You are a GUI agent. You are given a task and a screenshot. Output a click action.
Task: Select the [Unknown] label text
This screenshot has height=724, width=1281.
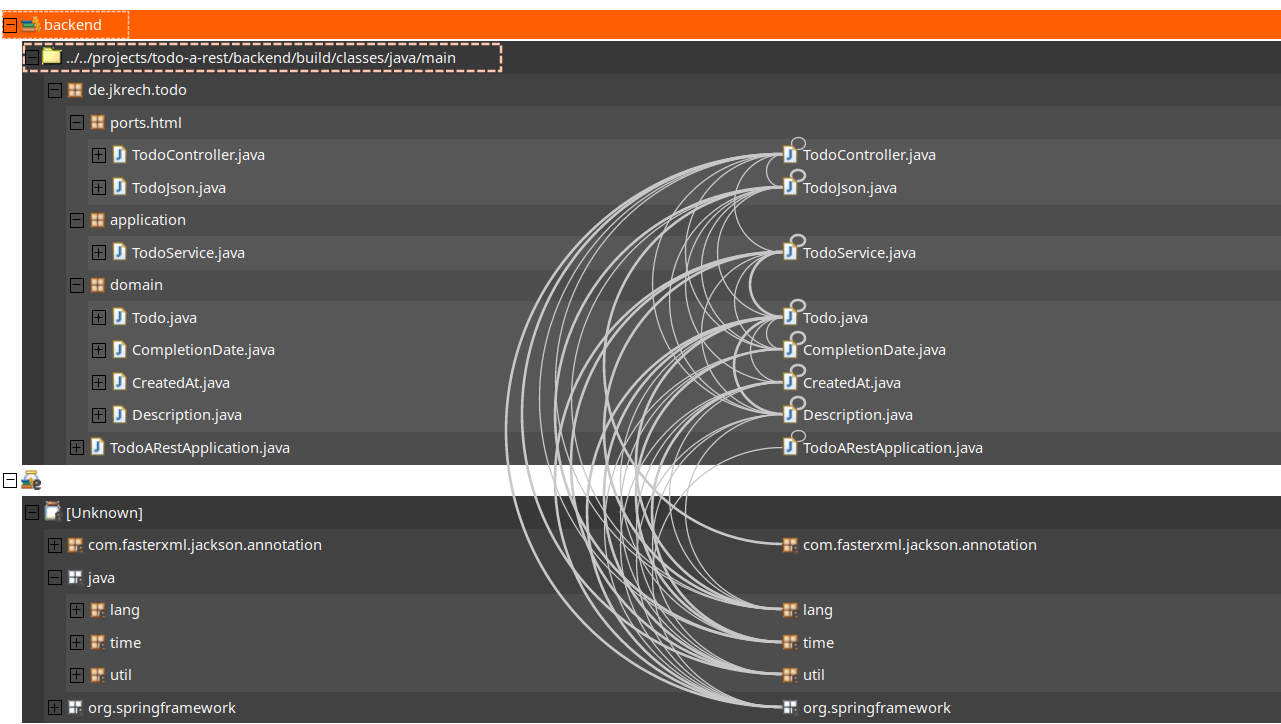104,513
